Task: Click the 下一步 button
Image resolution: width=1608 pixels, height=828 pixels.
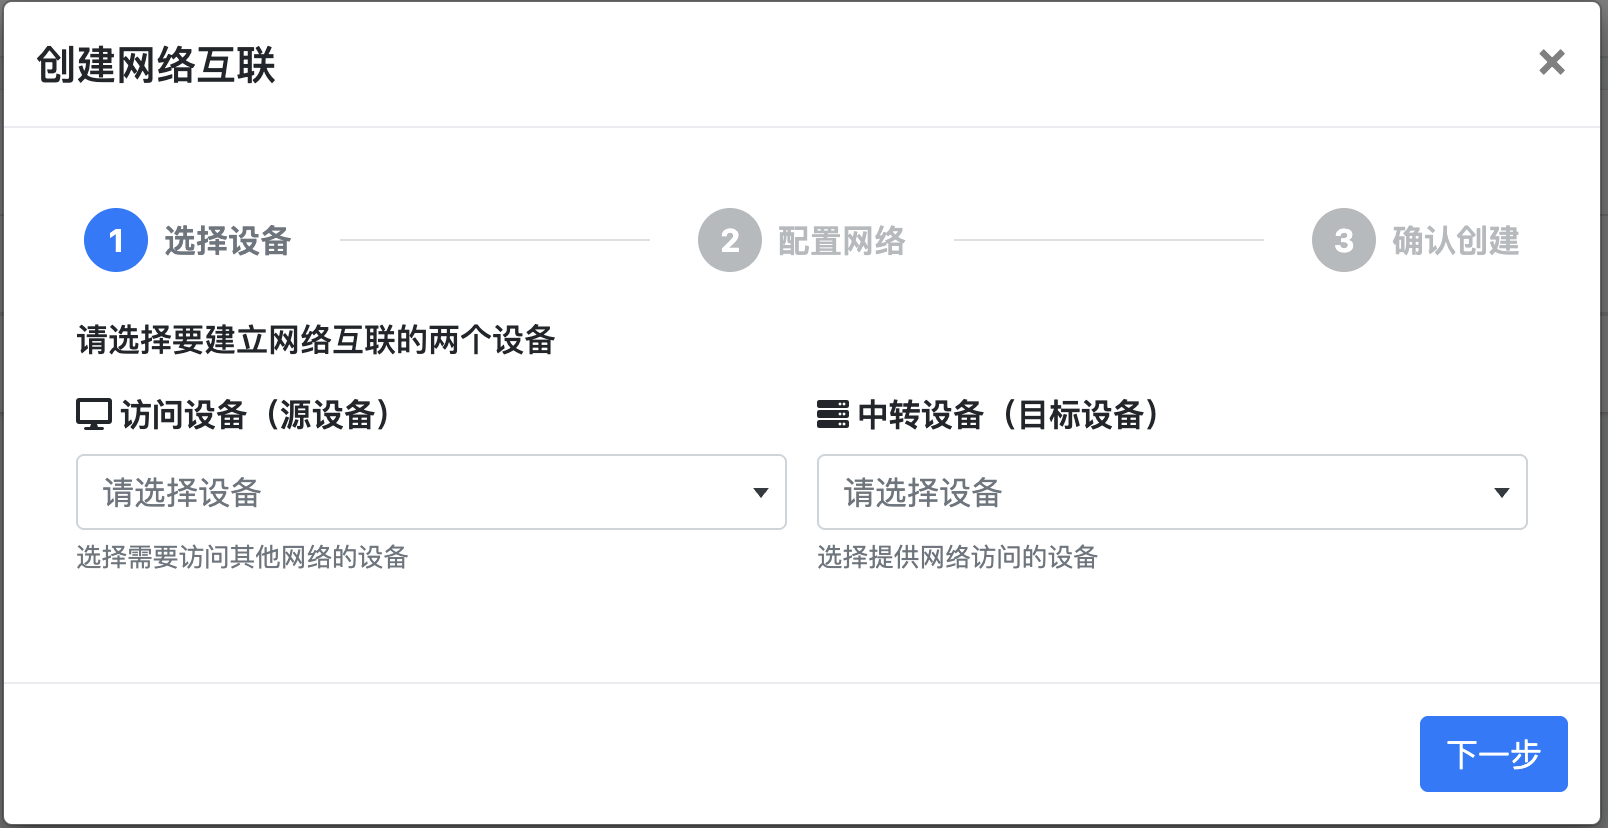Action: point(1493,754)
